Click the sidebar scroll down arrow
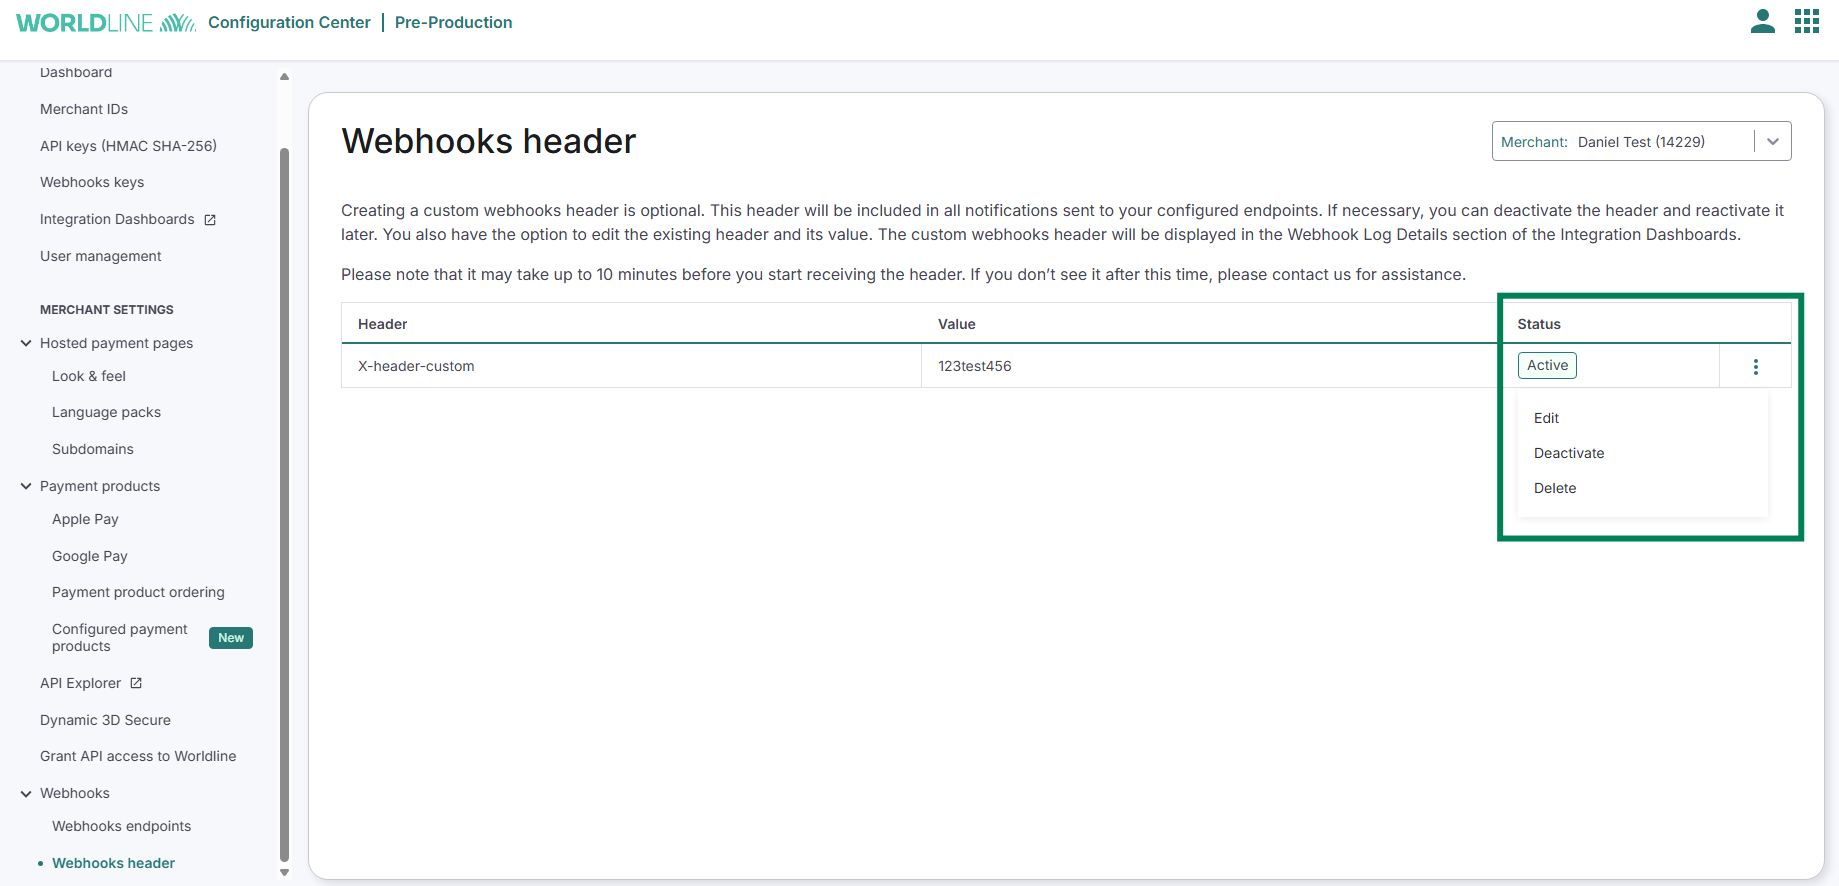Image resolution: width=1839 pixels, height=886 pixels. 284,873
